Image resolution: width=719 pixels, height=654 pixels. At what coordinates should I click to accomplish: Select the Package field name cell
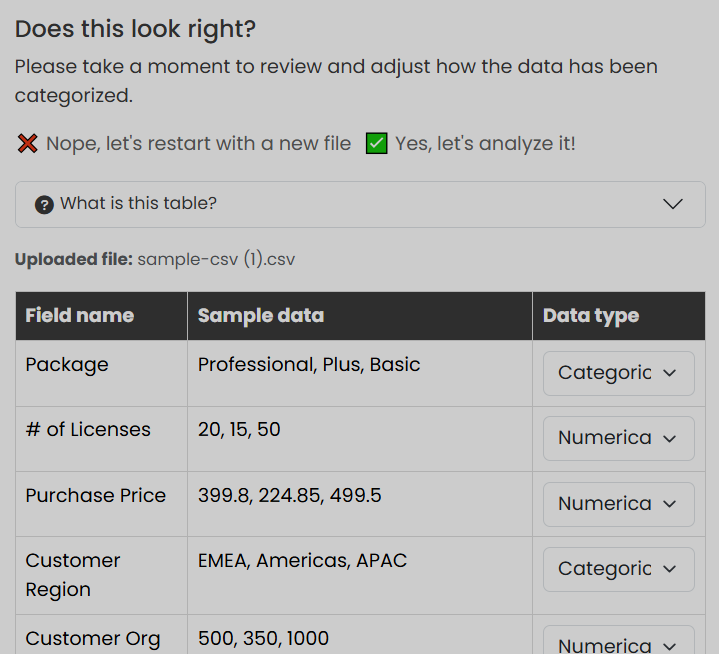point(67,365)
